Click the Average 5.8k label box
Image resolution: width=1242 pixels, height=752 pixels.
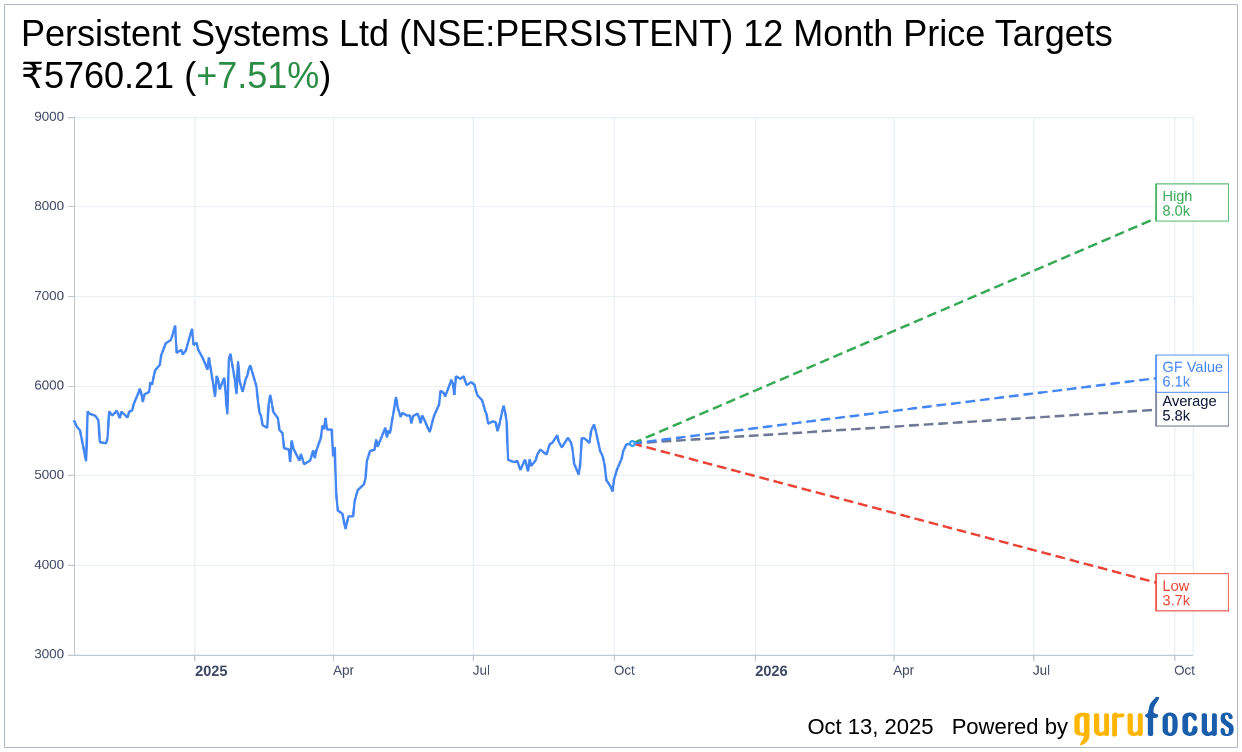[1191, 409]
